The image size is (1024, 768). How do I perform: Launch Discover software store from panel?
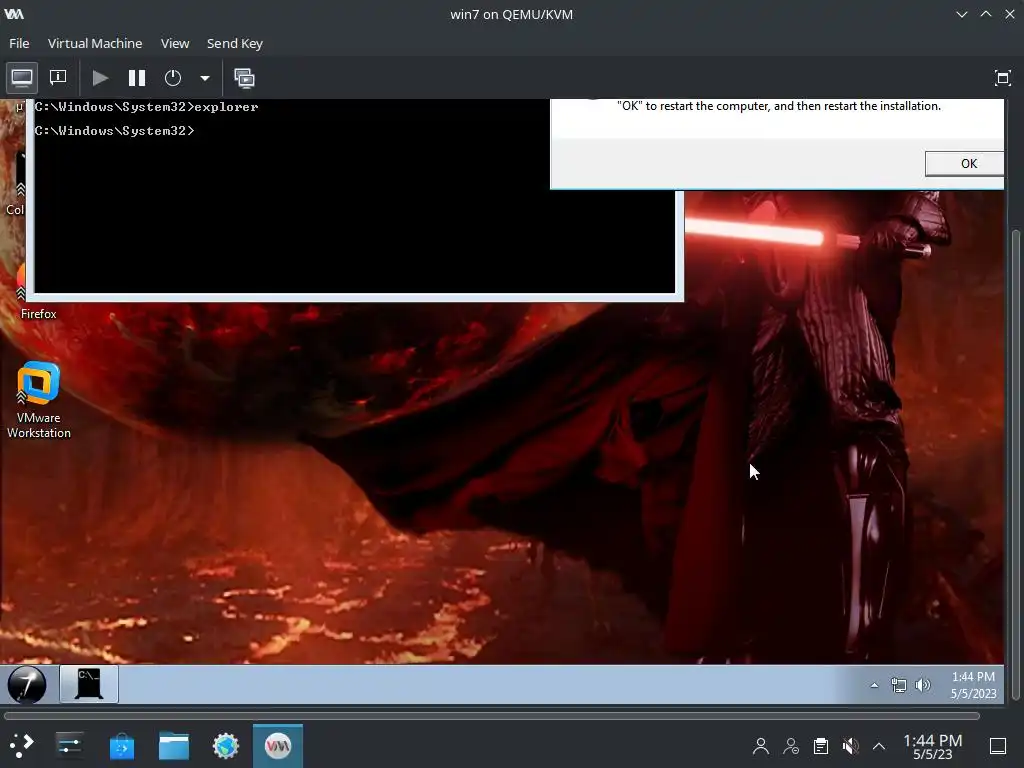coord(121,746)
